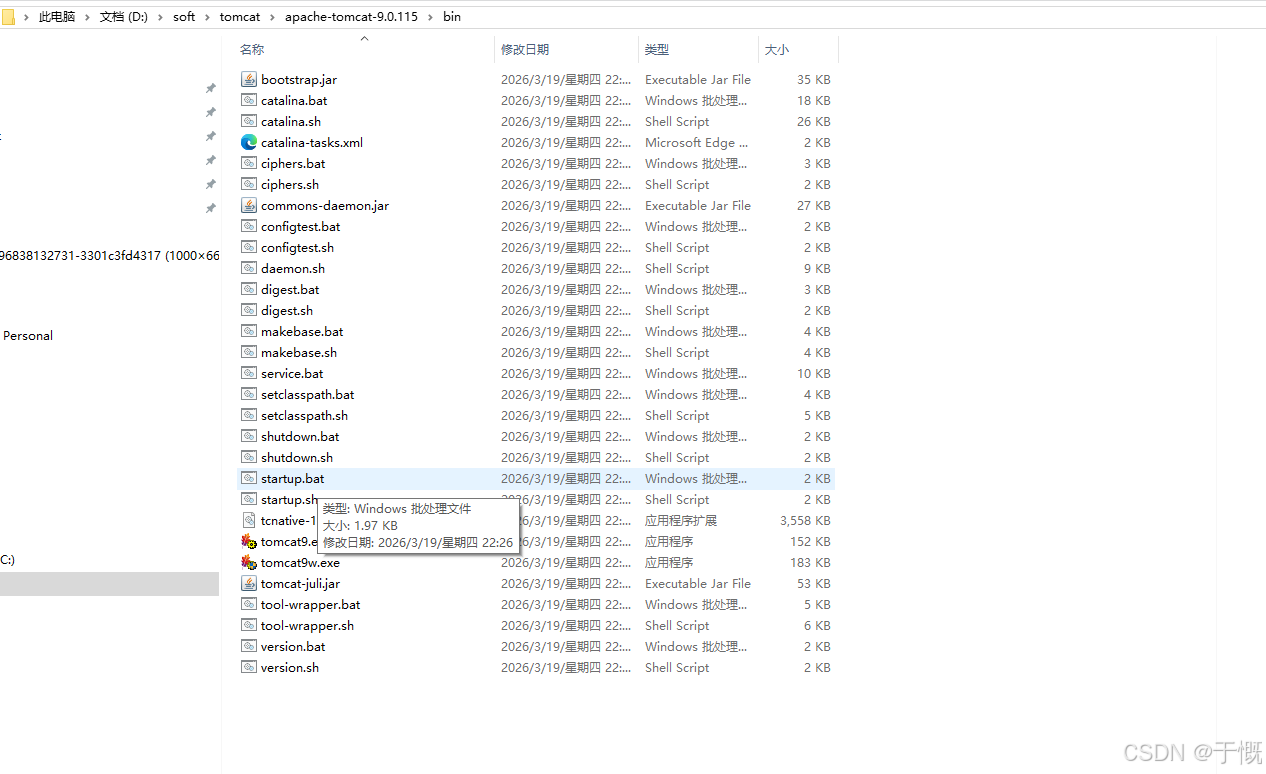1266x774 pixels.
Task: Click the service.bat file icon
Action: pos(249,373)
